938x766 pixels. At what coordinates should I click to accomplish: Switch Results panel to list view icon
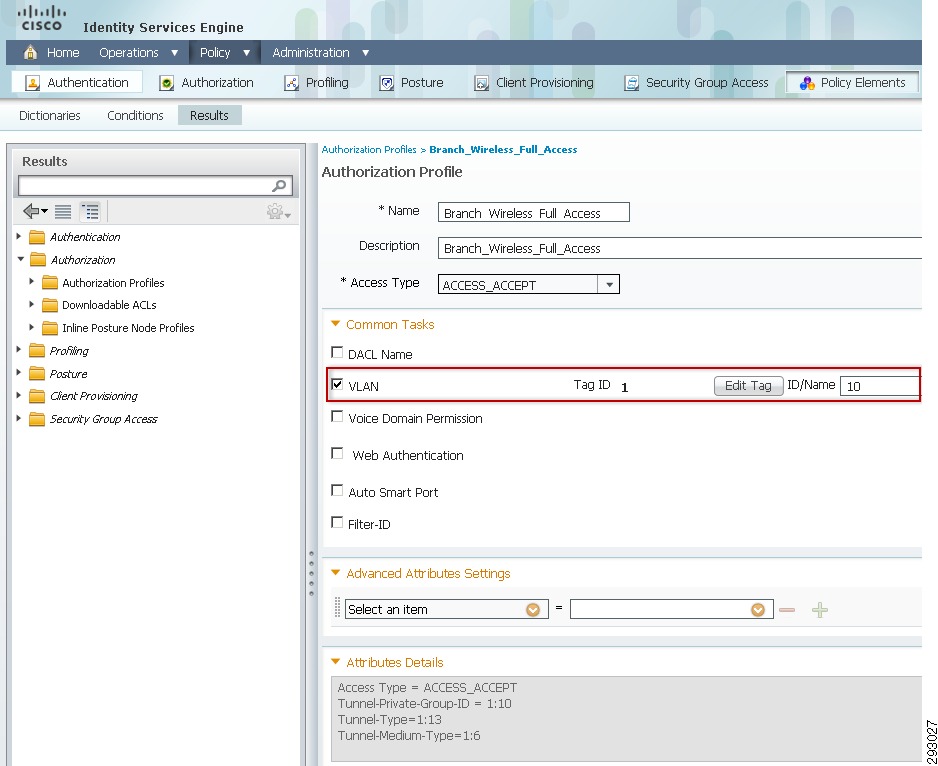(63, 211)
